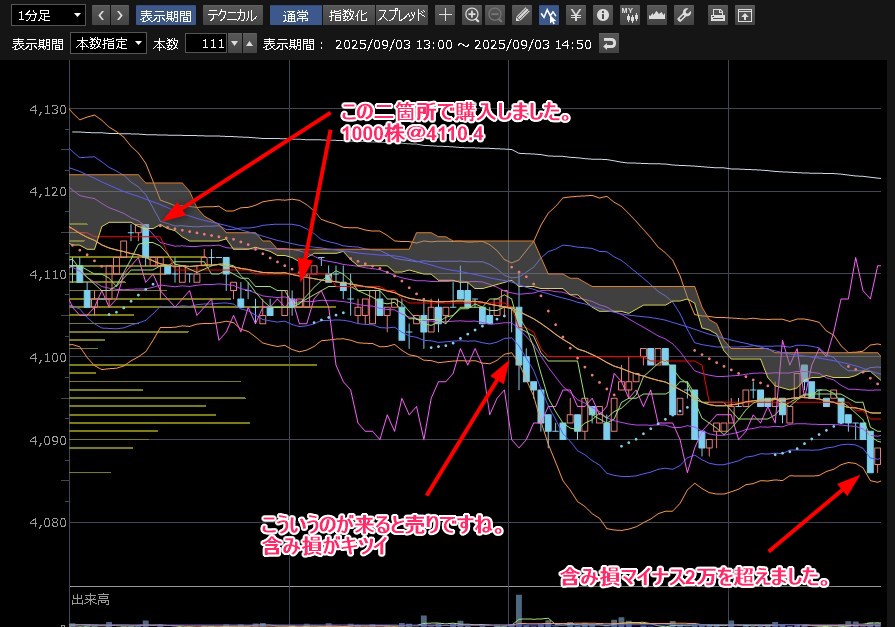Increase the bar count with the up arrow

click(249, 43)
